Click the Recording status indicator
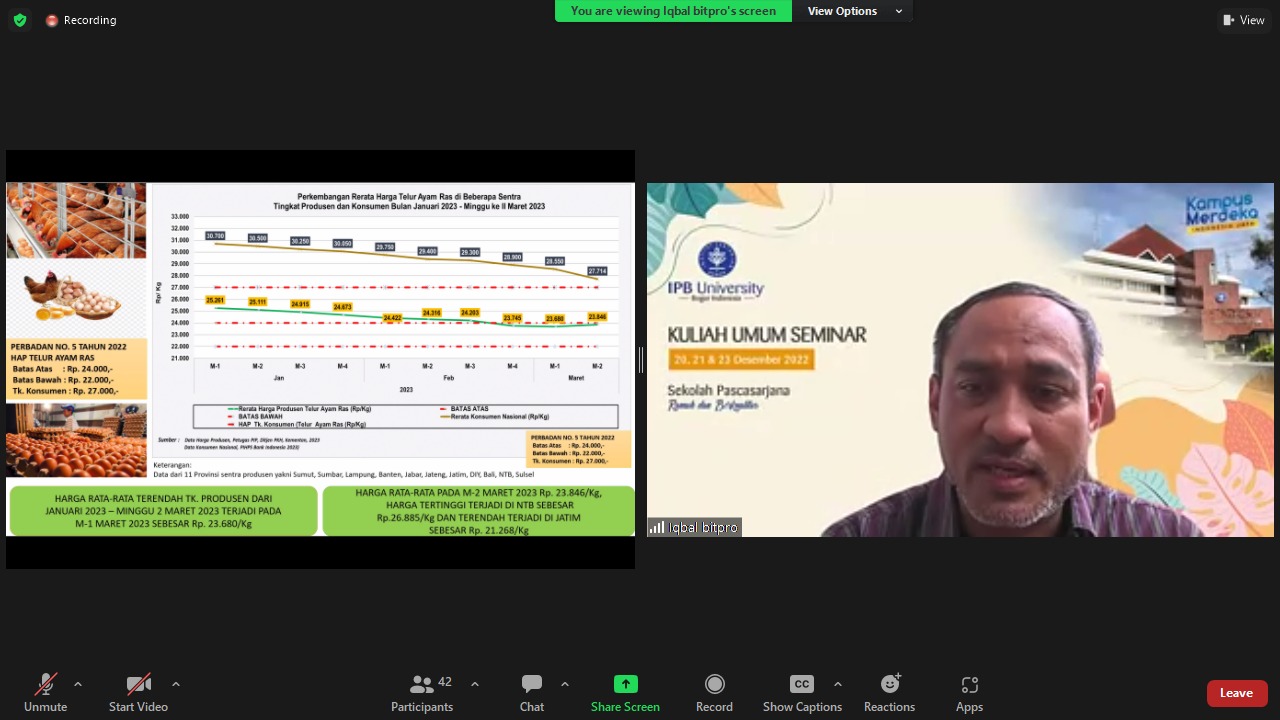This screenshot has height=720, width=1280. (81, 20)
